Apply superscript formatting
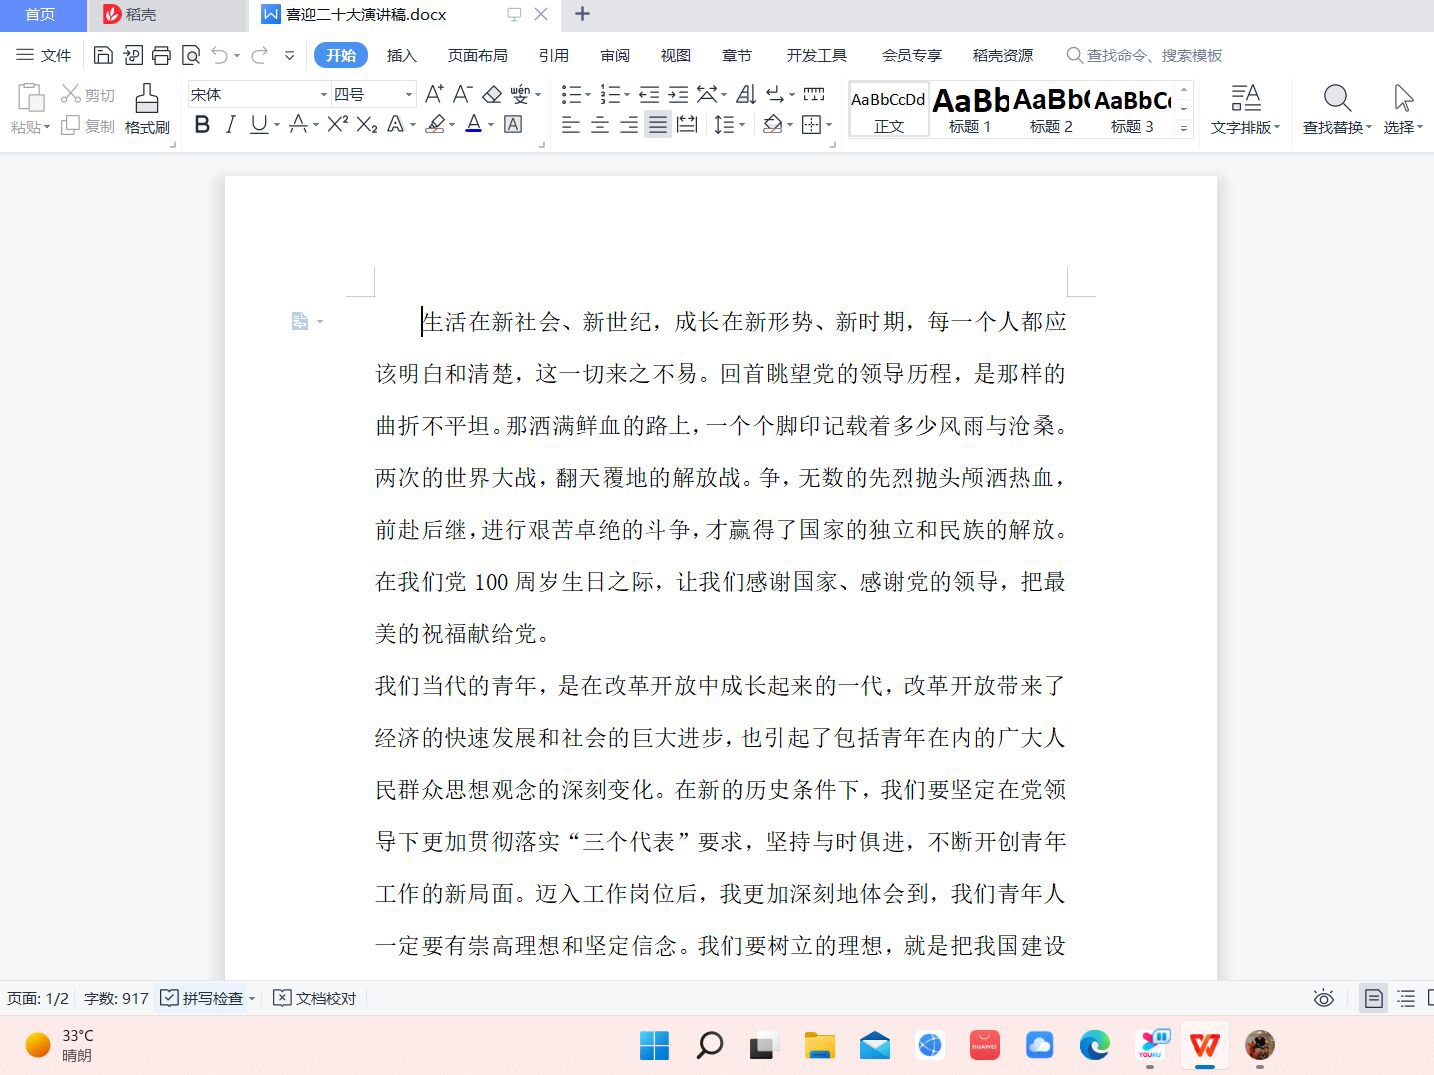The height and width of the screenshot is (1075, 1434). click(x=337, y=124)
